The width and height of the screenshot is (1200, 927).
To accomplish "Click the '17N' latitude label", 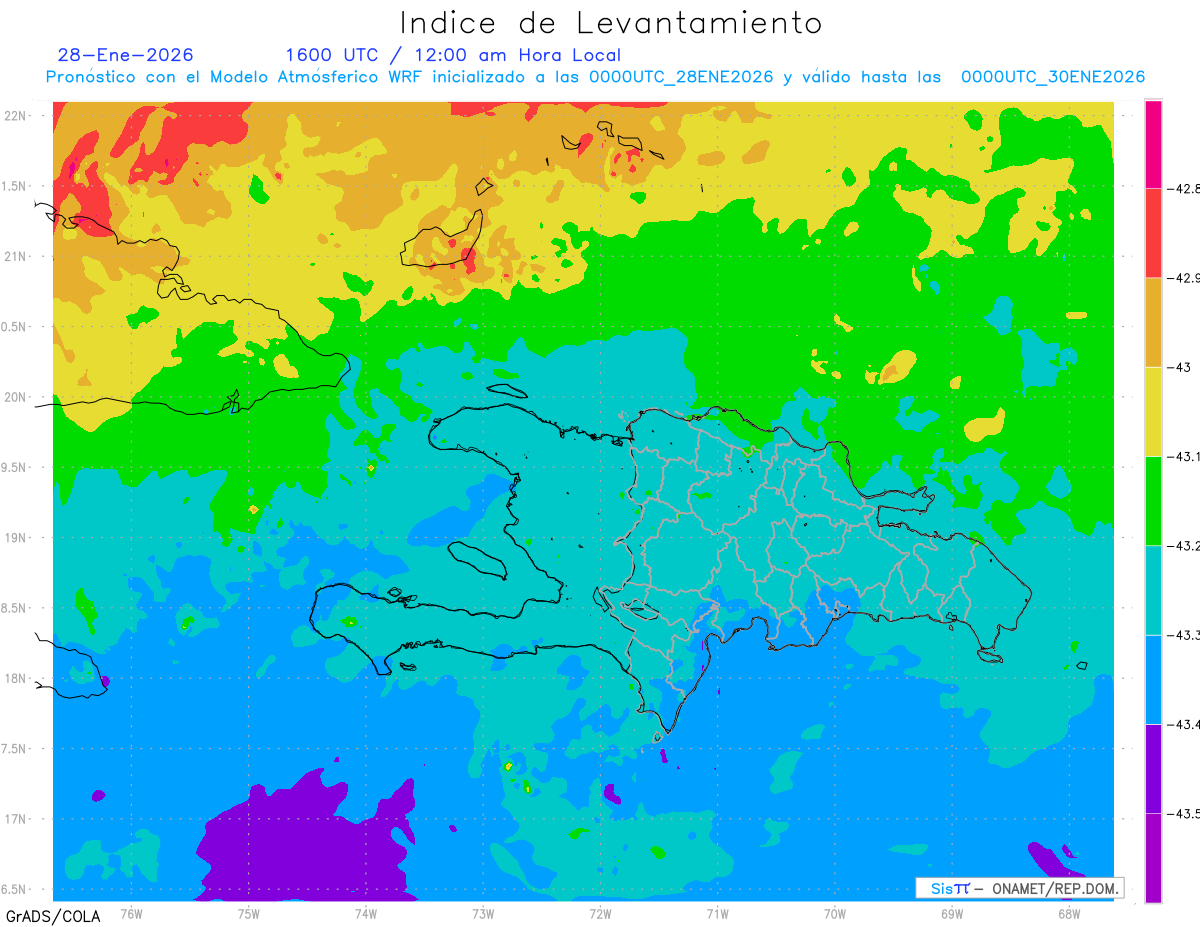I will (x=16, y=819).
